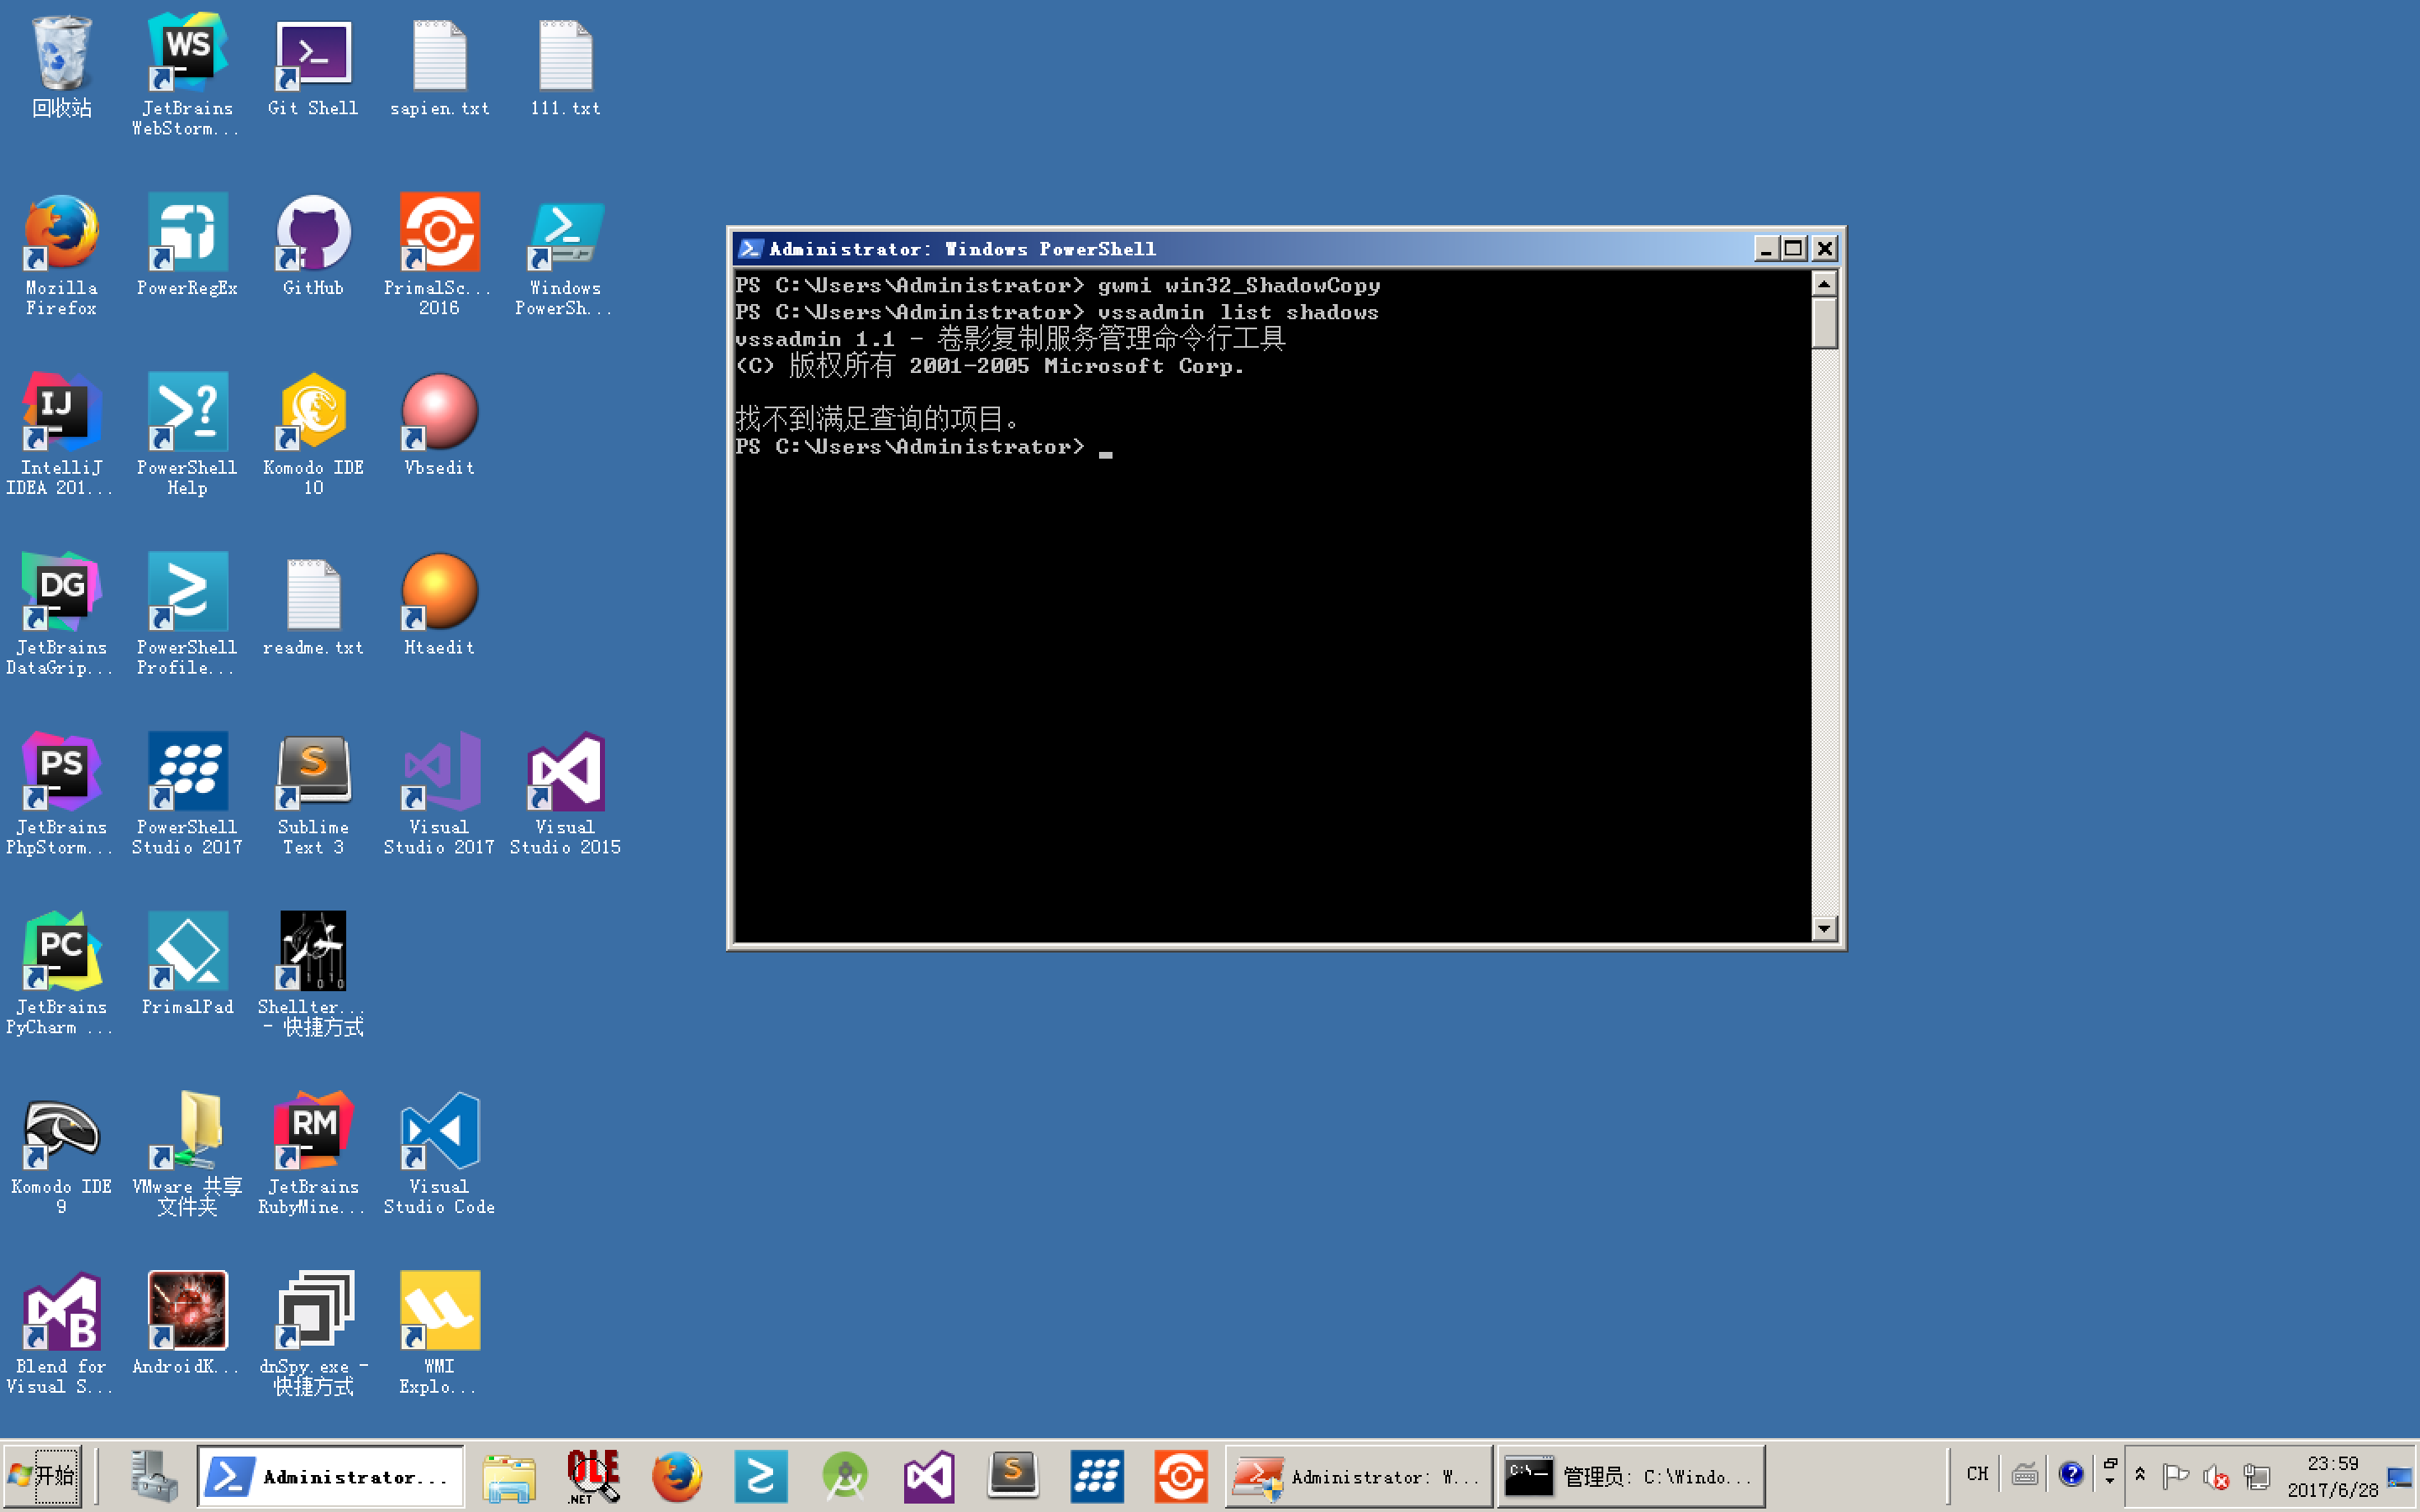The height and width of the screenshot is (1512, 2420).
Task: Select PowerShell Studio 2017 desktop icon
Action: pyautogui.click(x=187, y=794)
